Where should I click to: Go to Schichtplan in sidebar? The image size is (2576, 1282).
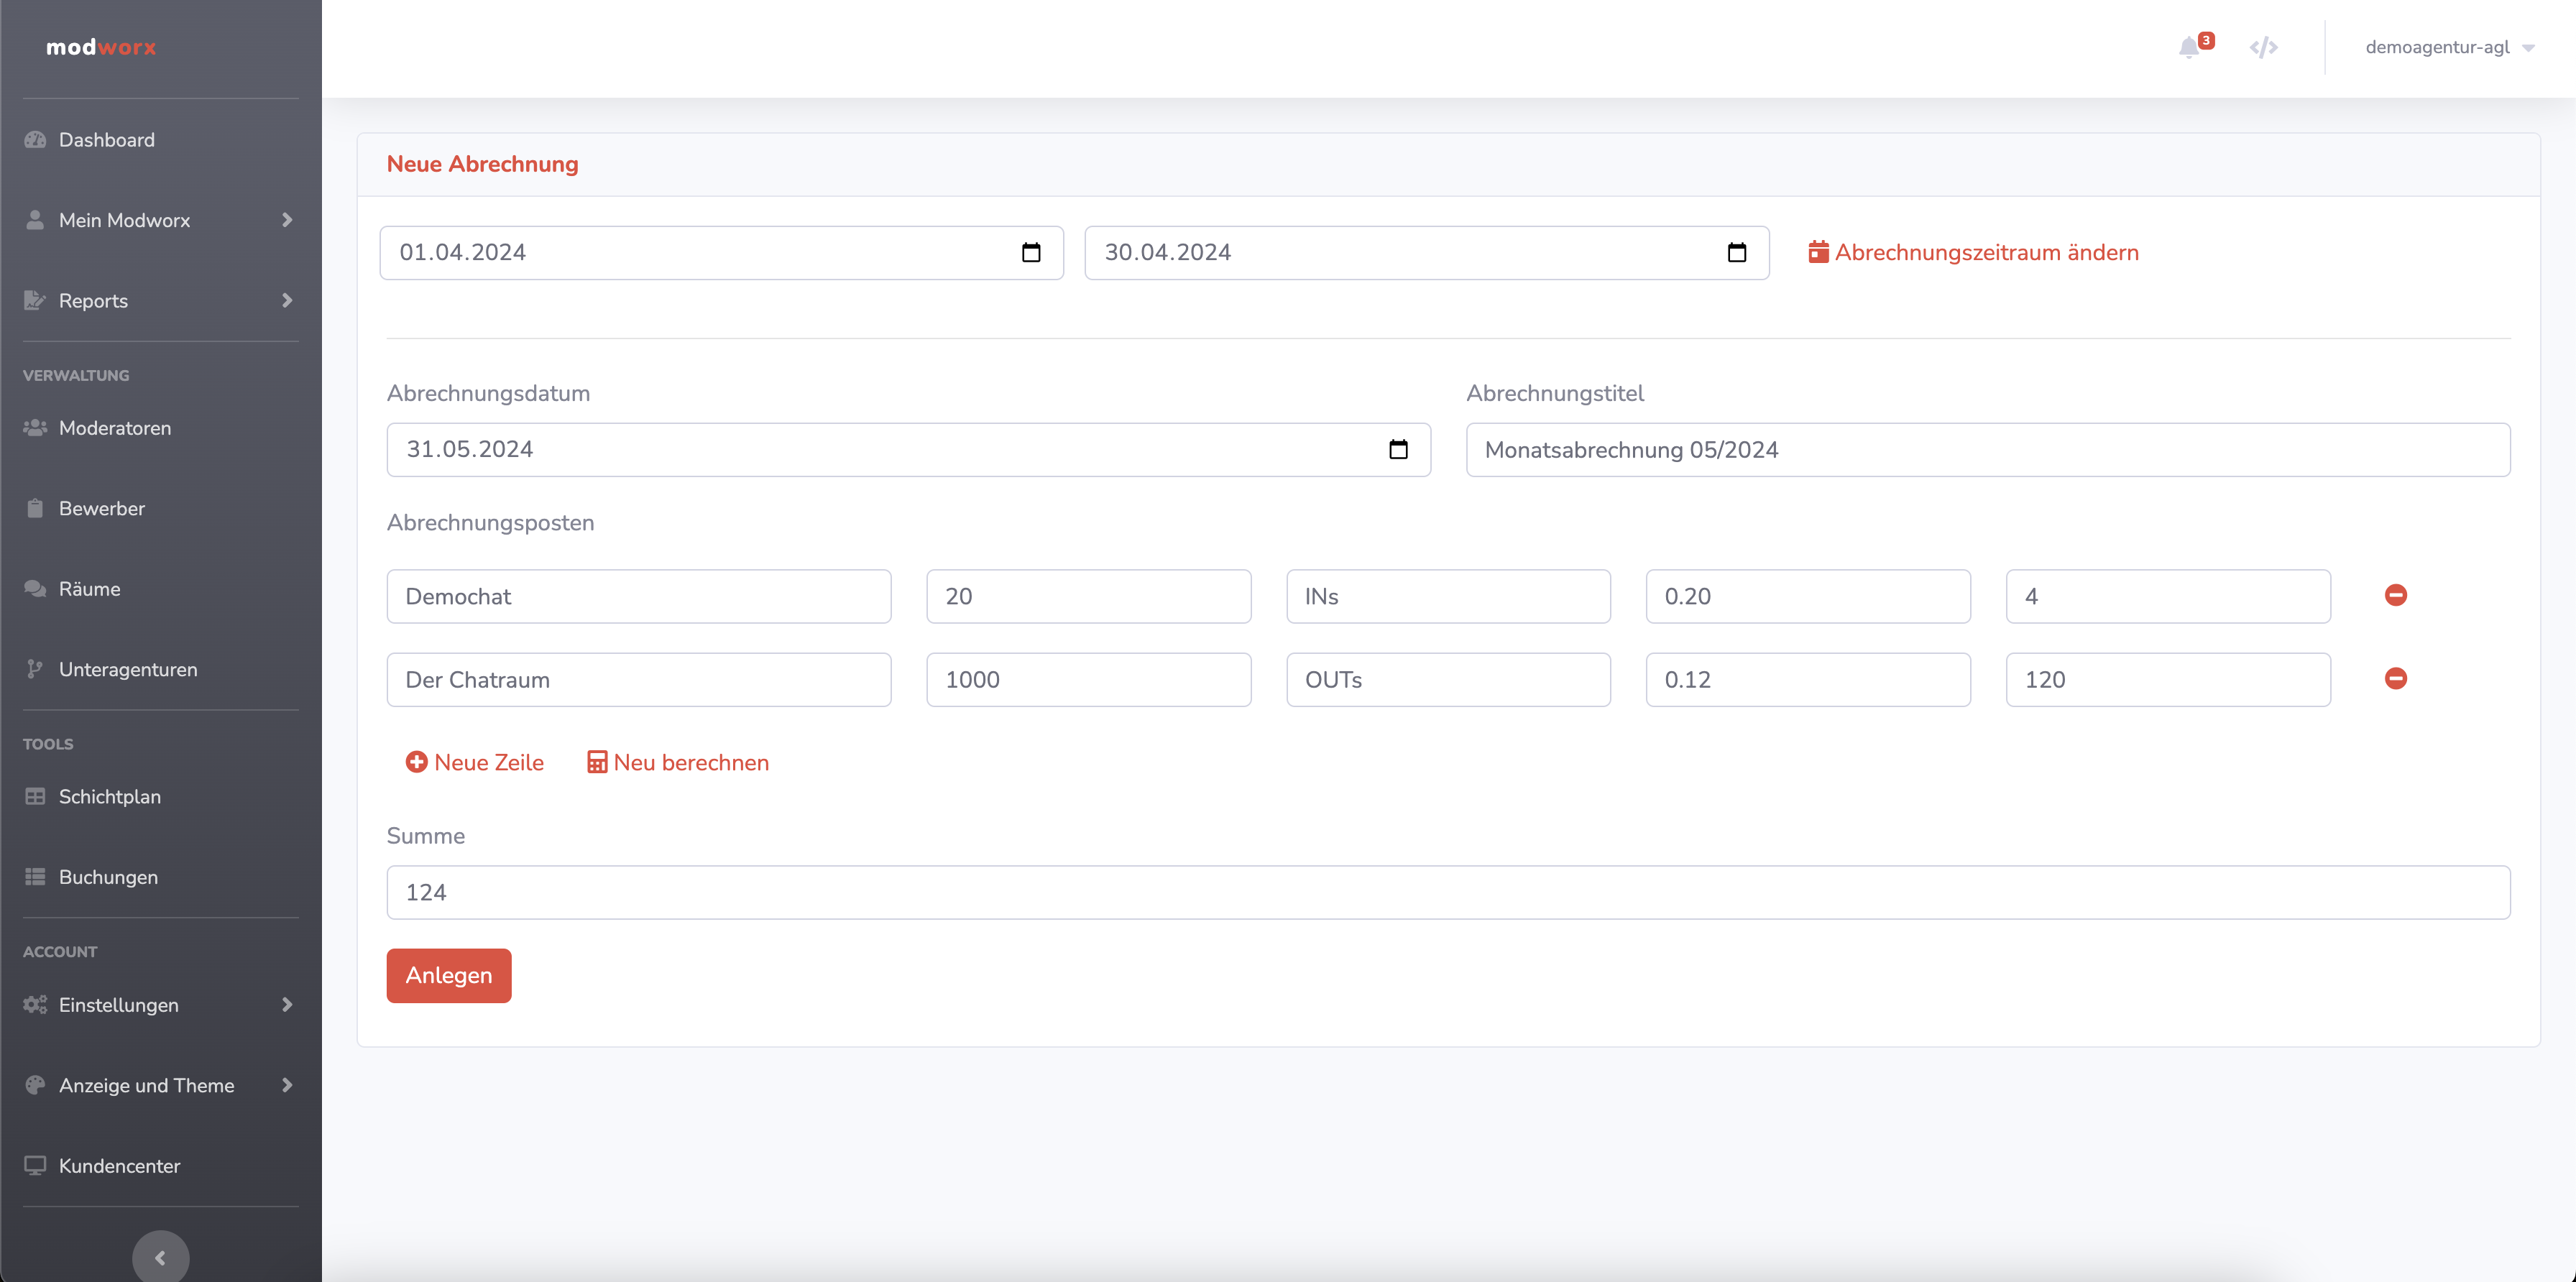coord(109,797)
